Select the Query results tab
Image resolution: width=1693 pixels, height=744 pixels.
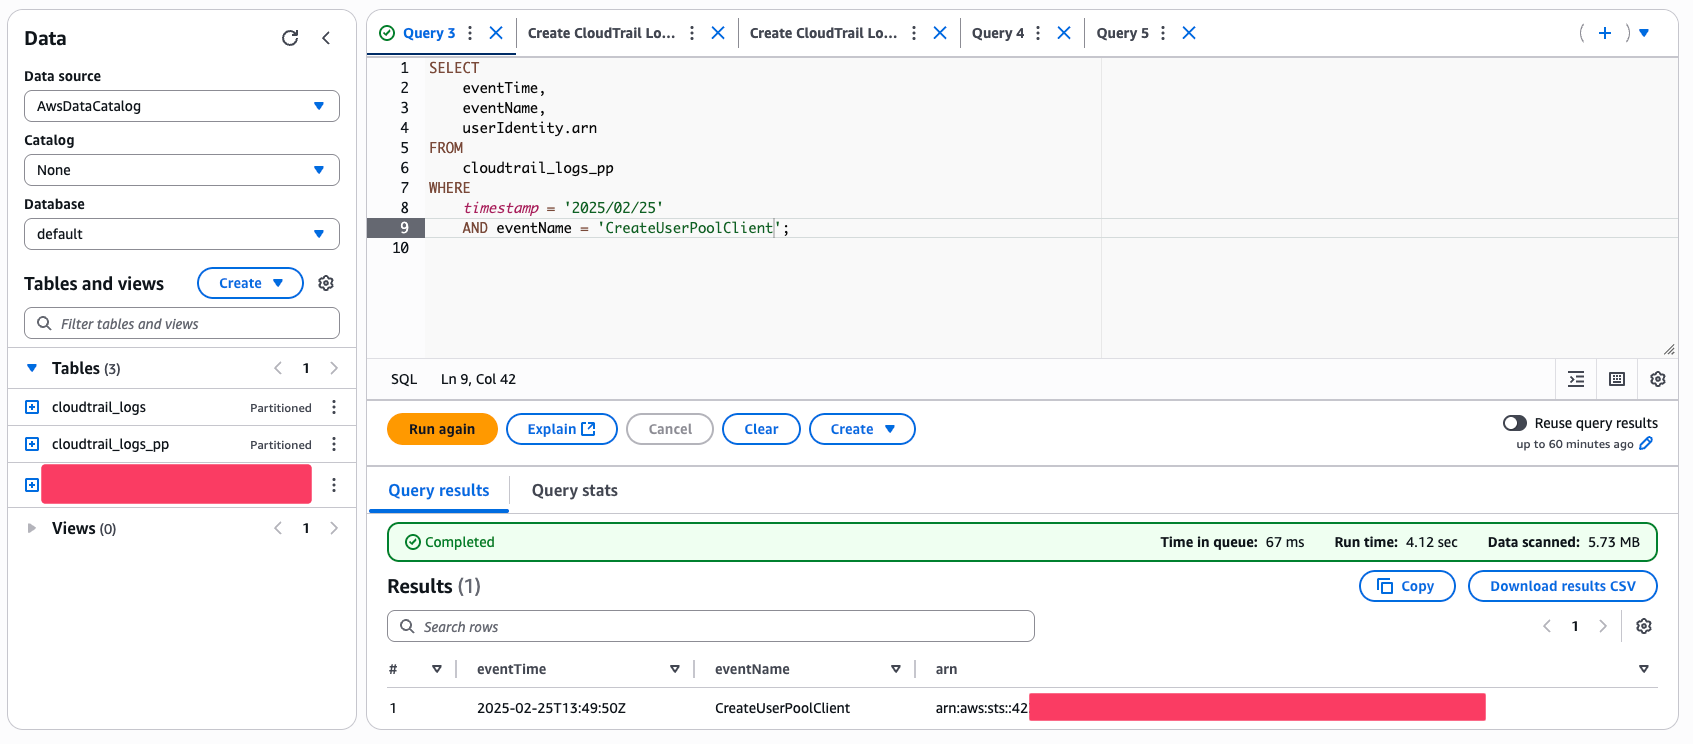(x=439, y=490)
